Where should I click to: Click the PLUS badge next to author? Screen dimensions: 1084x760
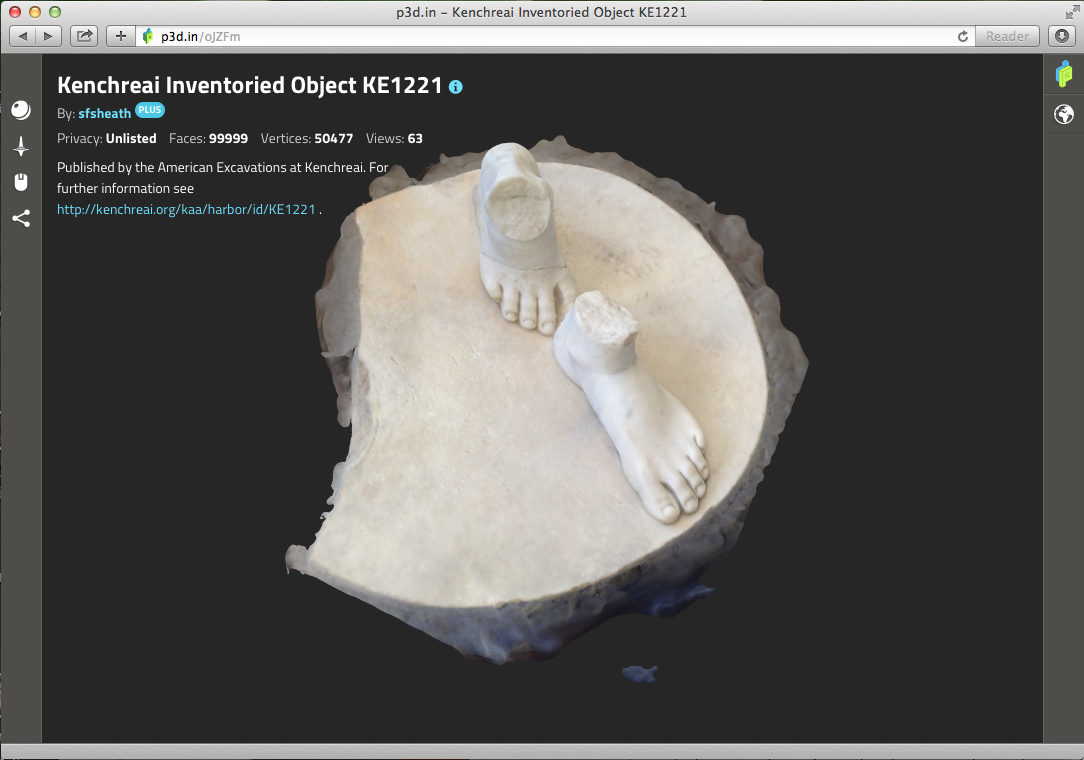(x=150, y=111)
